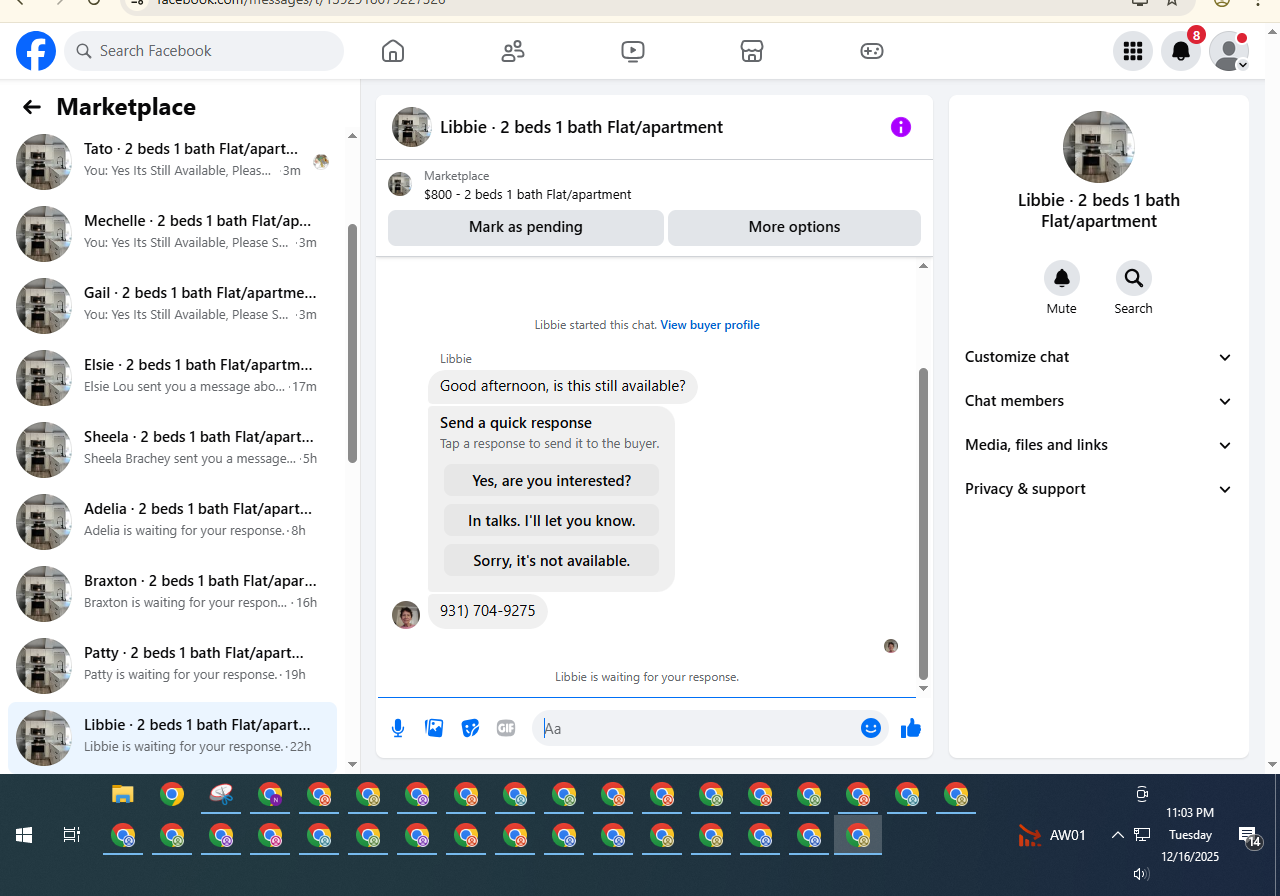The image size is (1280, 896).
Task: Click the conversation list scrollbar down arrow
Action: click(x=352, y=764)
